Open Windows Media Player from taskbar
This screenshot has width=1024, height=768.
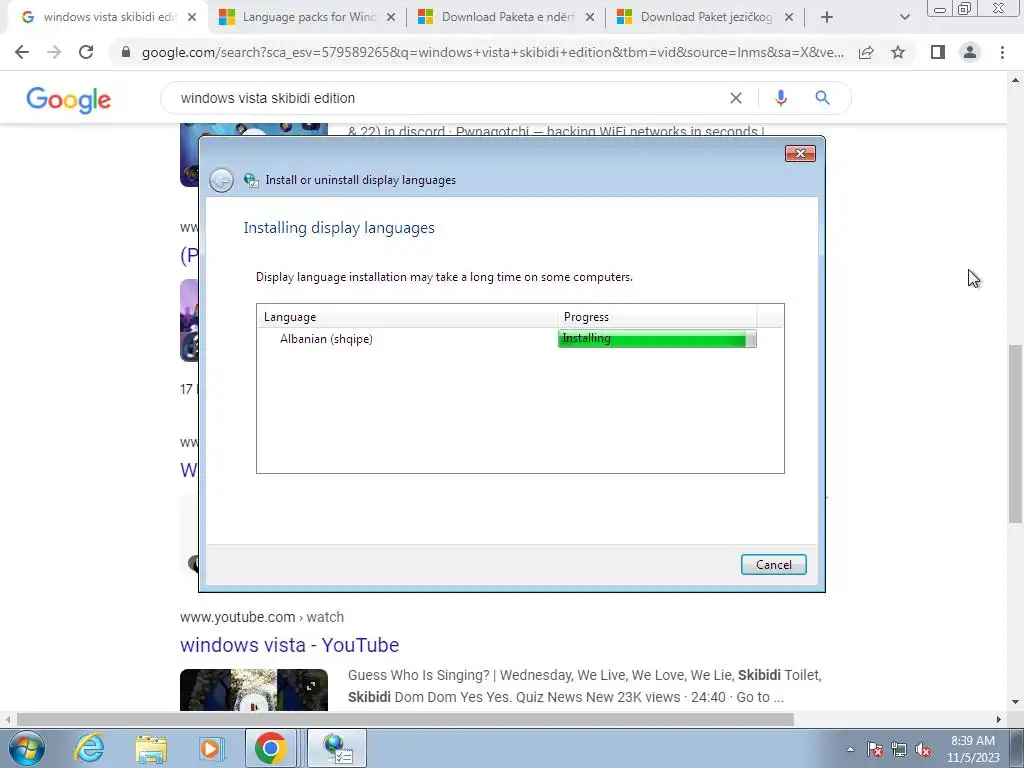tap(211, 748)
